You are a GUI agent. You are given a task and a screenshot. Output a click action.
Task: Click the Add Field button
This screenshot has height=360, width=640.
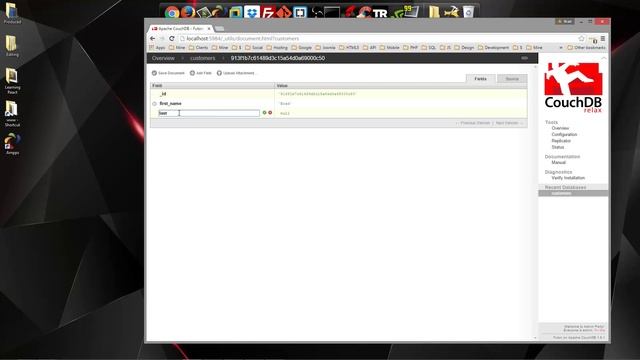201,73
